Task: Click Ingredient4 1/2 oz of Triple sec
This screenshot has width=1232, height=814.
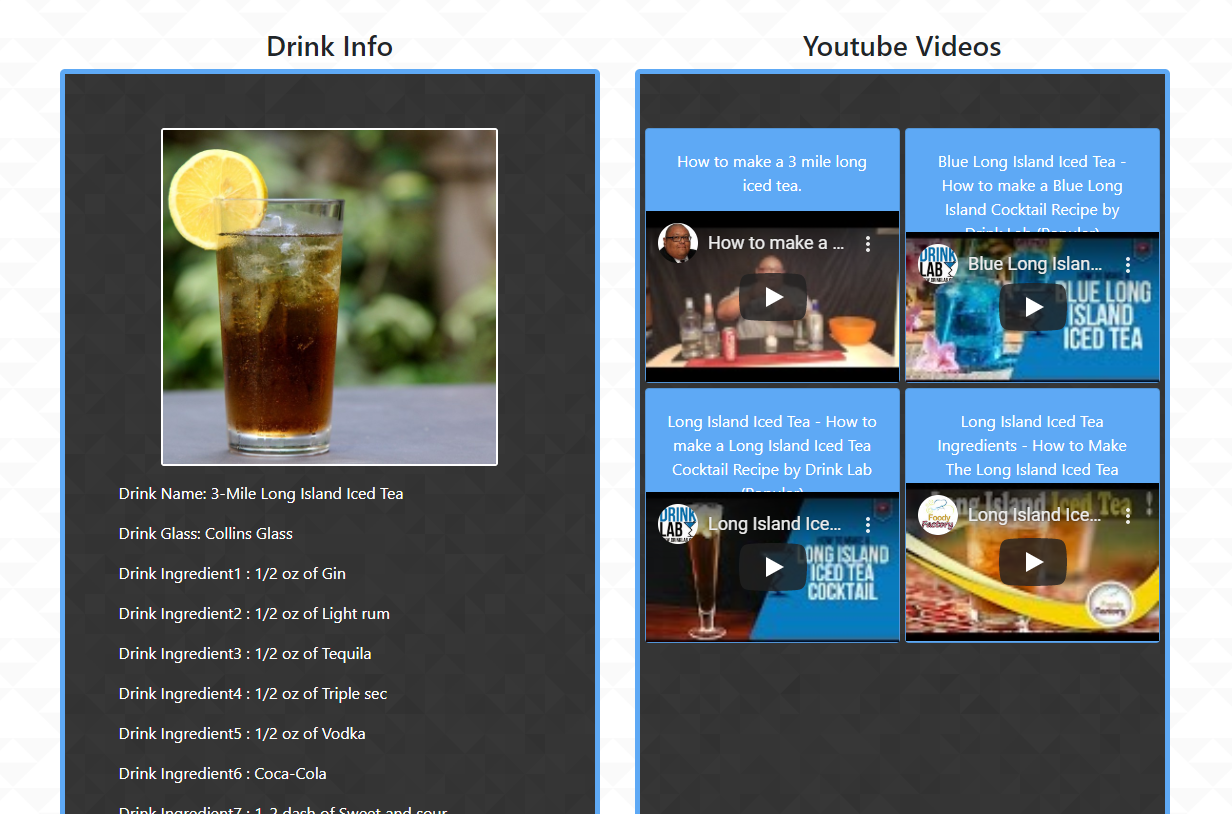Action: click(x=253, y=694)
